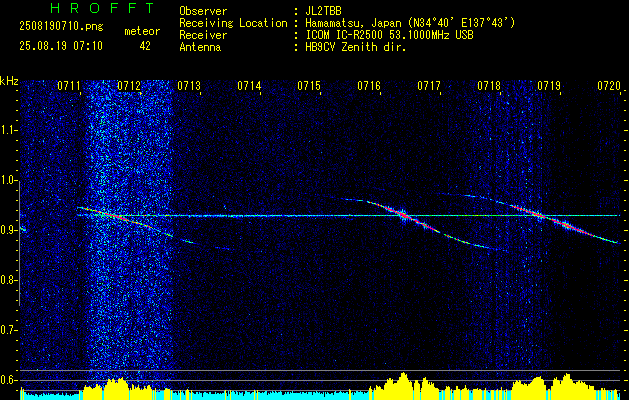Click the ICOM IC-R2500 53.1000MHz USB text
The height and width of the screenshot is (400, 629).
389,35
